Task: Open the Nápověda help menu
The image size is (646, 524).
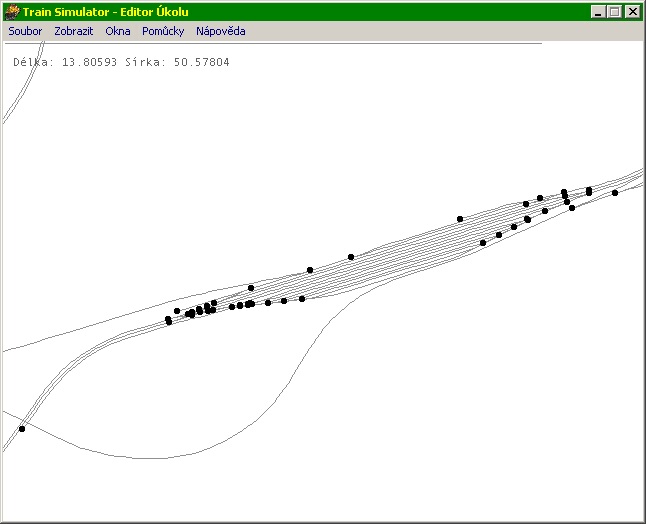Action: pos(220,31)
